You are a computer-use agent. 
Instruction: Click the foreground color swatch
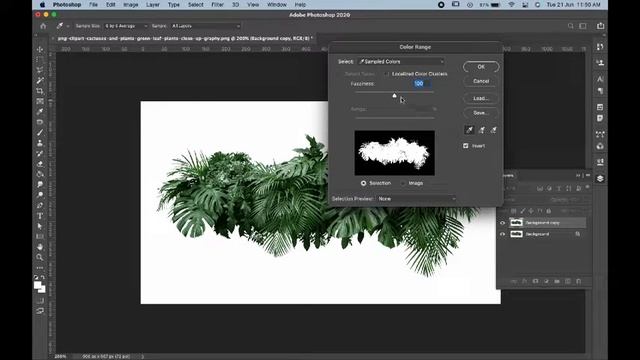click(x=38, y=285)
